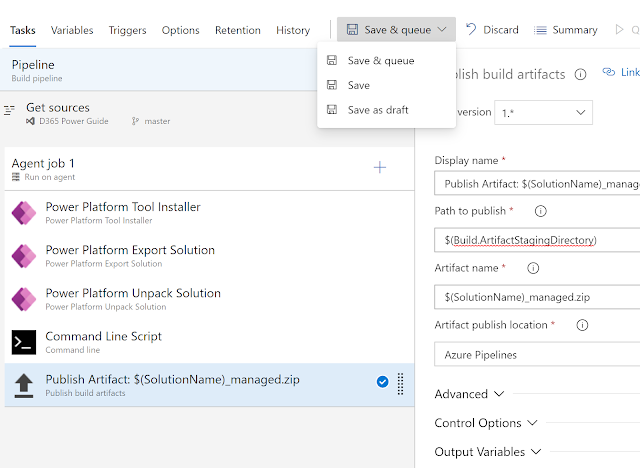640x468 pixels.
Task: Choose Save as draft from menu
Action: tap(377, 109)
